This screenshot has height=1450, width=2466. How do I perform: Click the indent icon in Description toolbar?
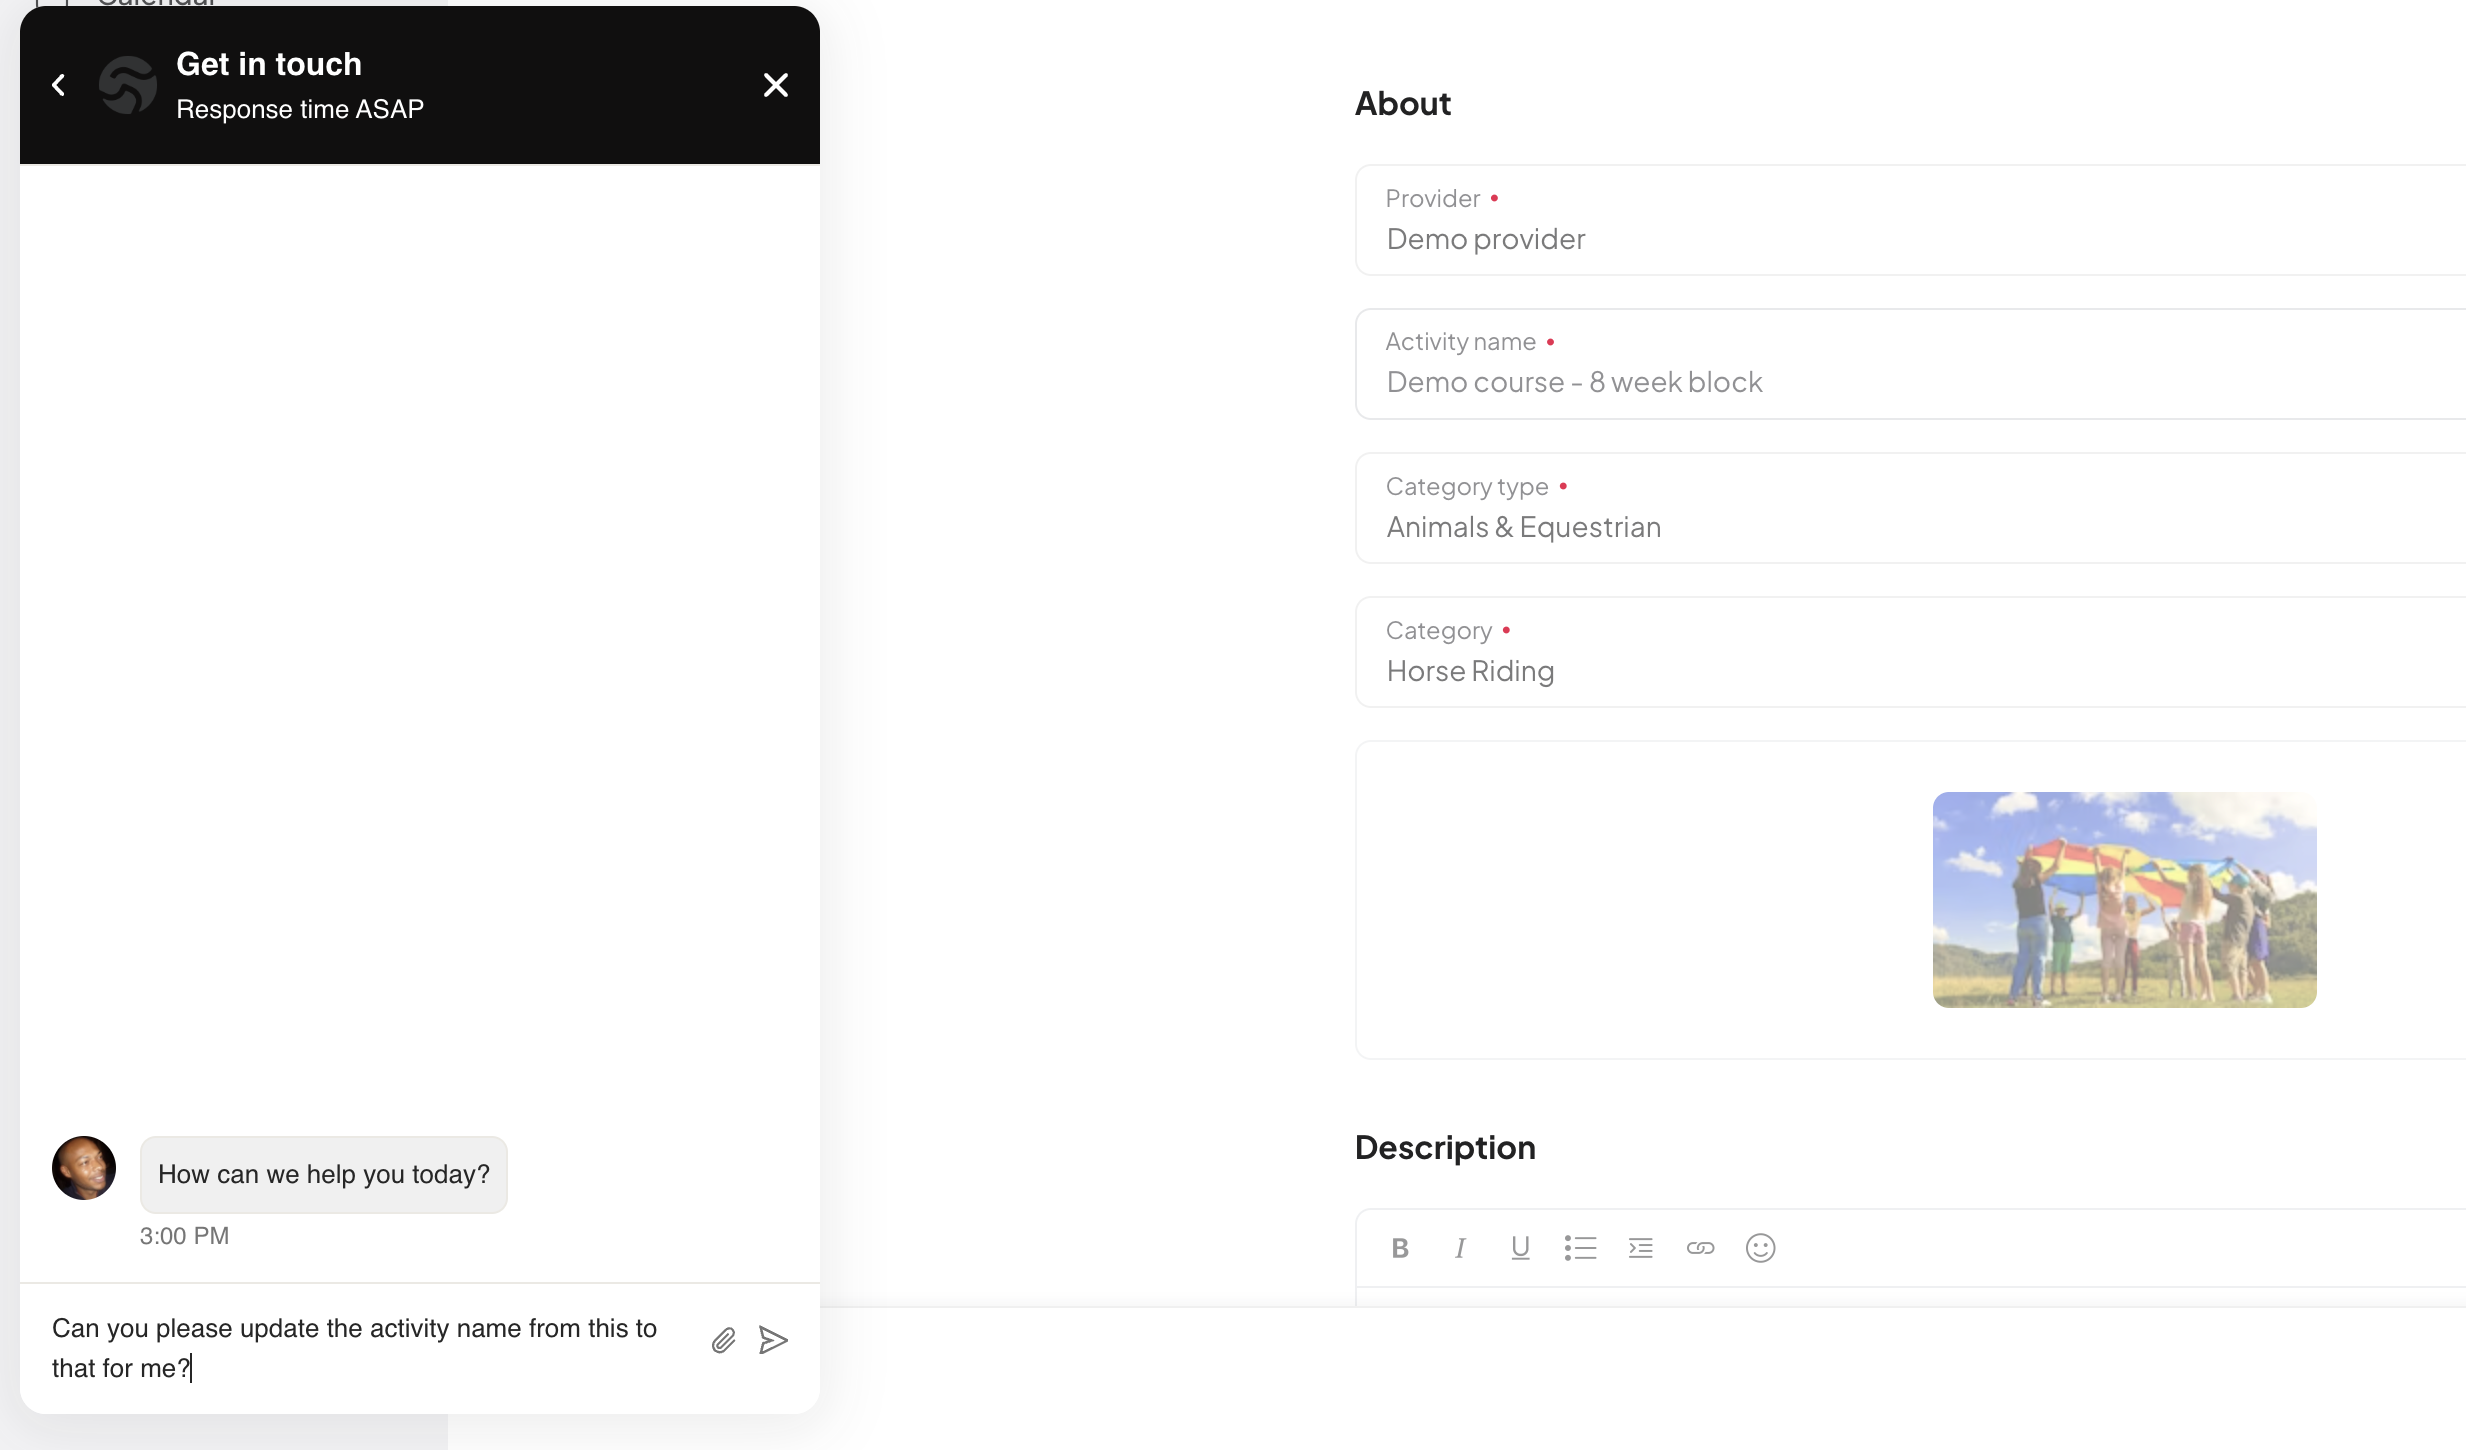(1640, 1248)
